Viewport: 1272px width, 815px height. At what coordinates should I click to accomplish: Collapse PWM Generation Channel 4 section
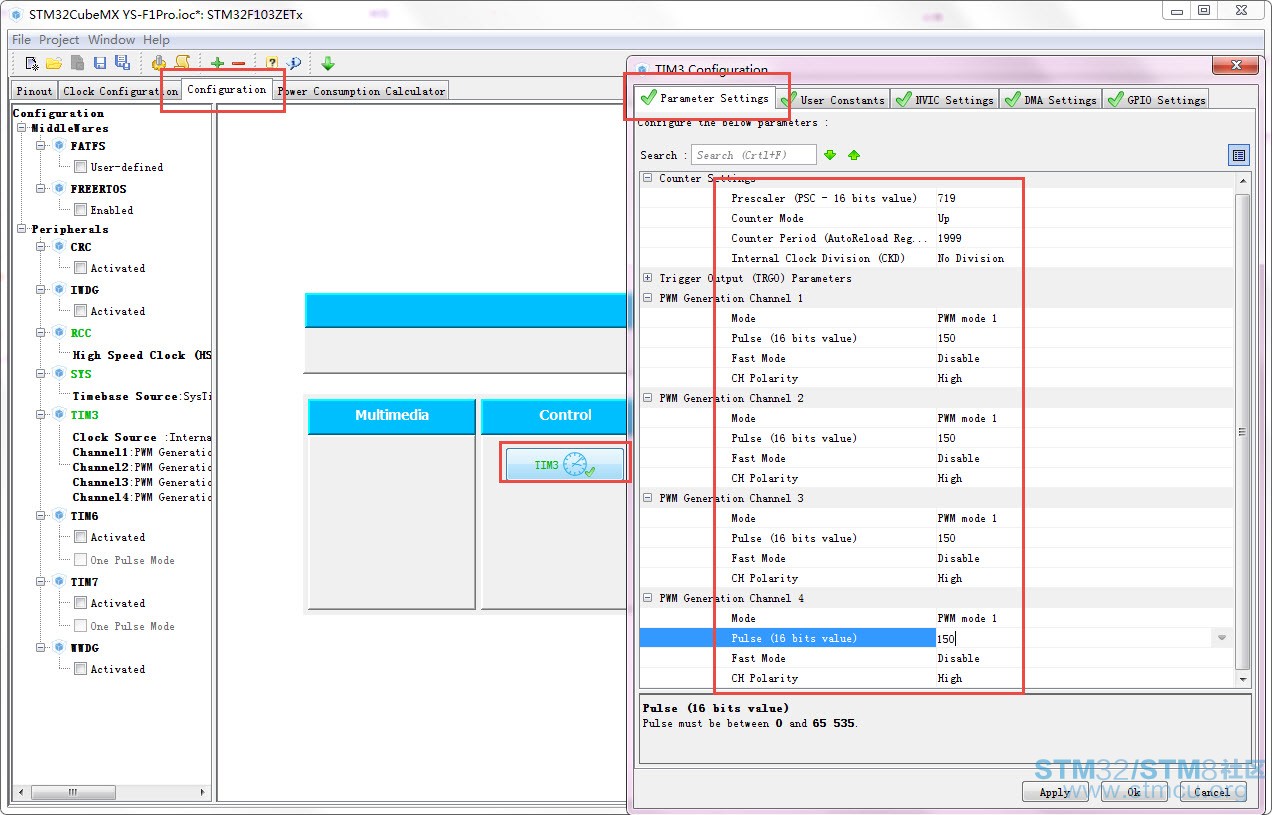(x=648, y=598)
